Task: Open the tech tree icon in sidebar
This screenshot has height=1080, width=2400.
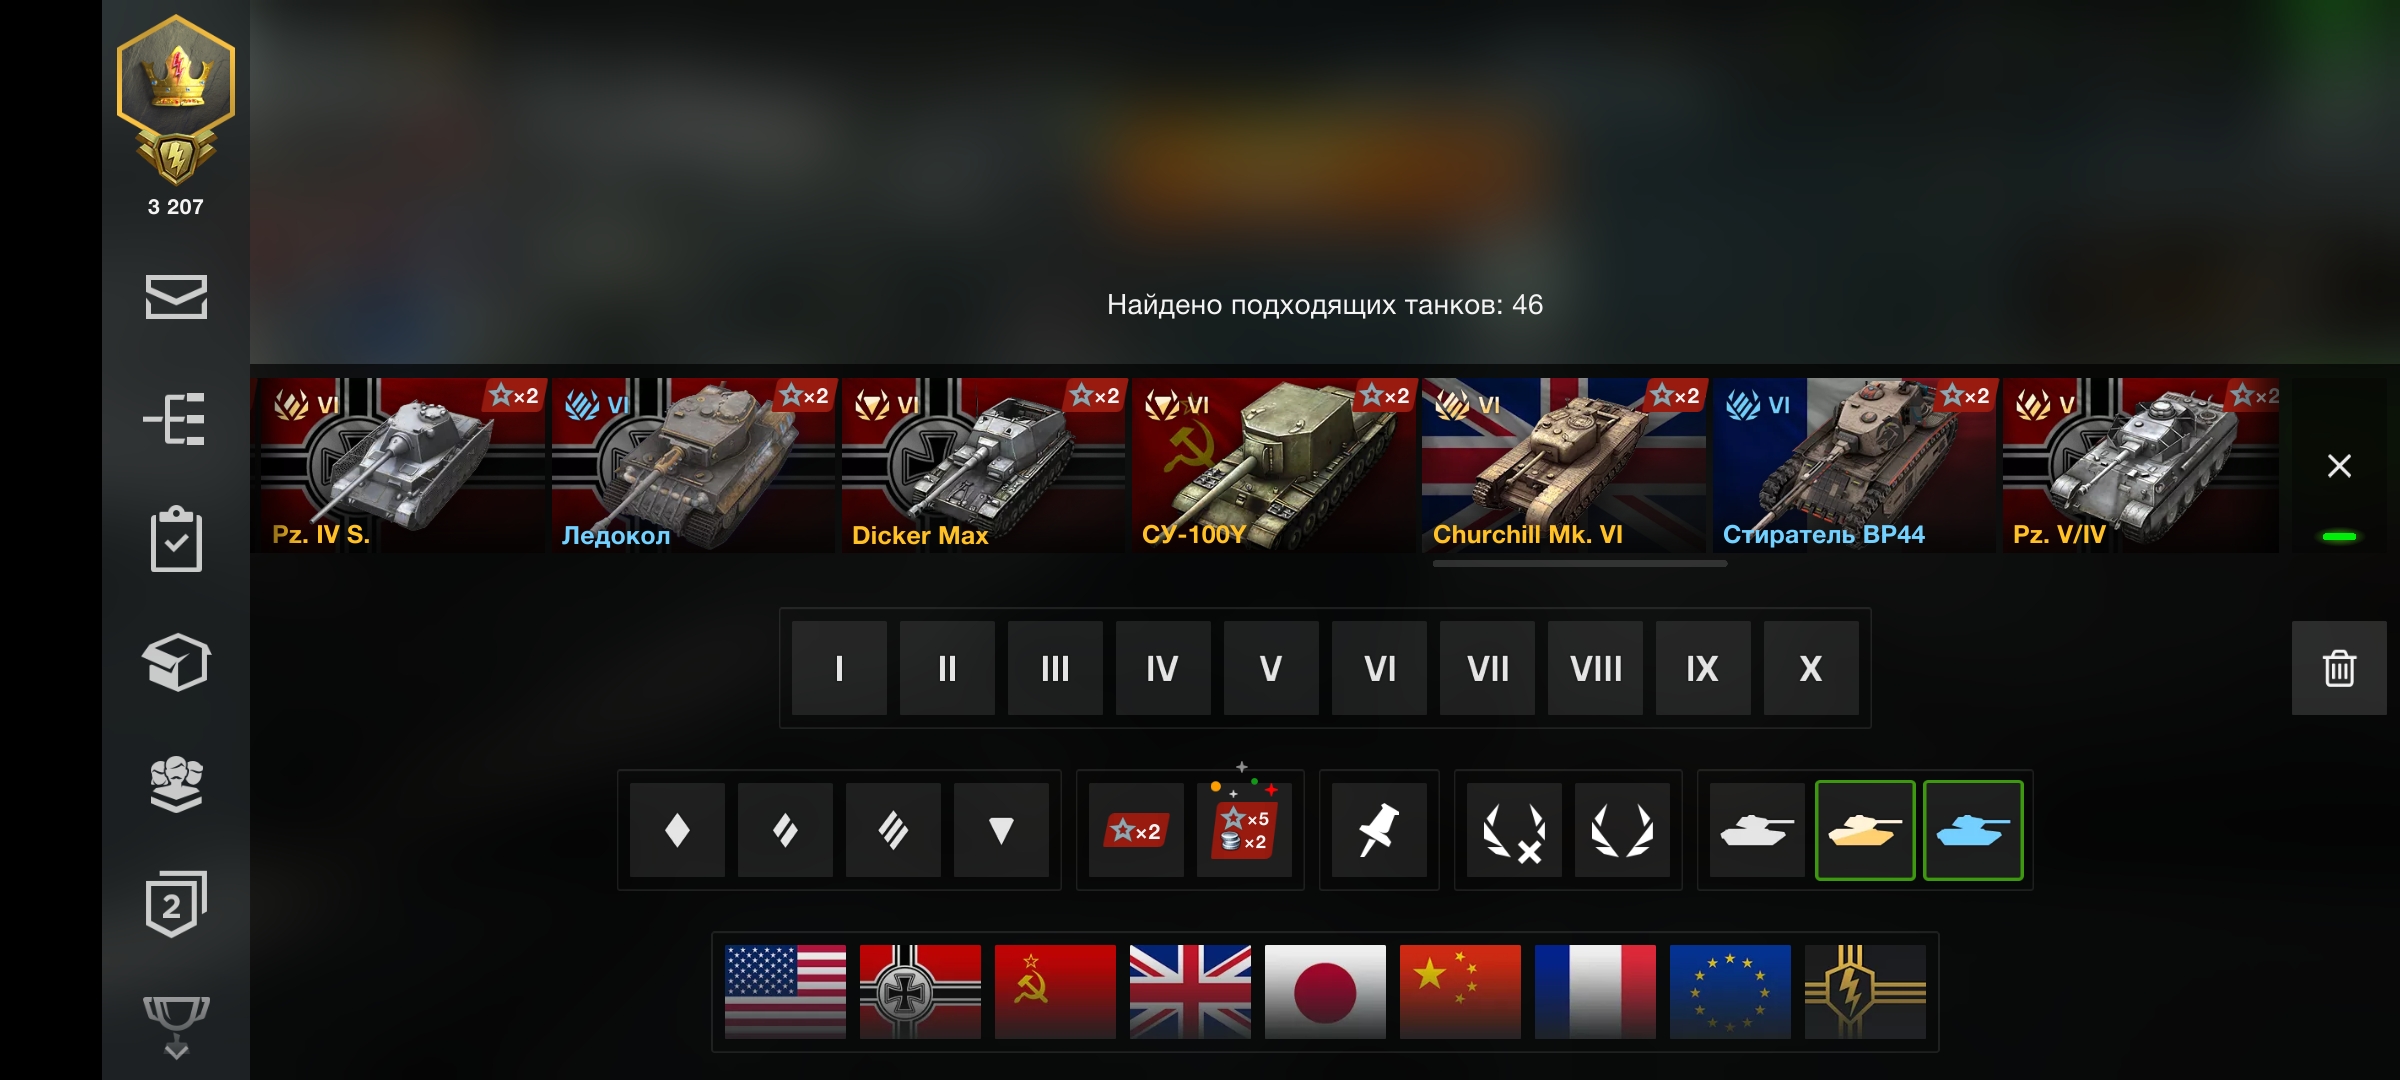Action: (175, 418)
